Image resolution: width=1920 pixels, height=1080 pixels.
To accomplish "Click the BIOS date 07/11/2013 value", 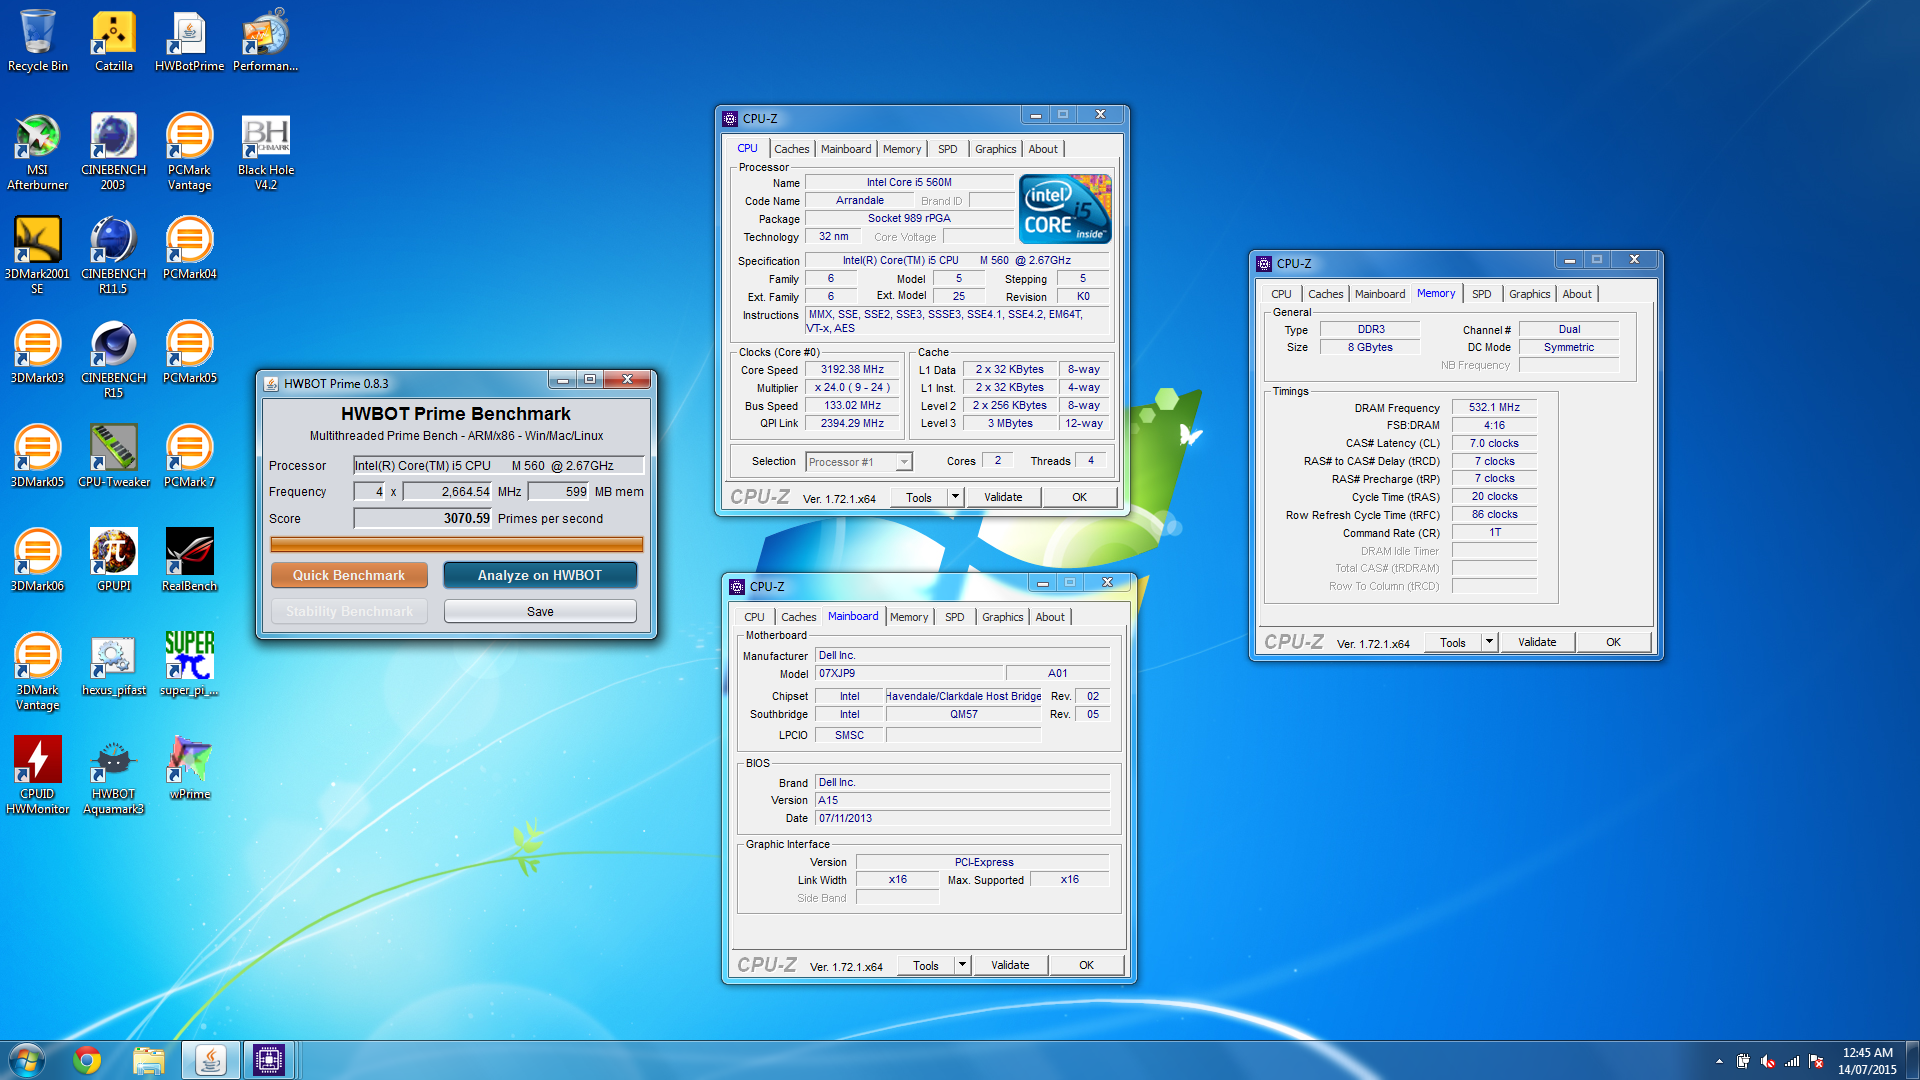I will tap(963, 818).
